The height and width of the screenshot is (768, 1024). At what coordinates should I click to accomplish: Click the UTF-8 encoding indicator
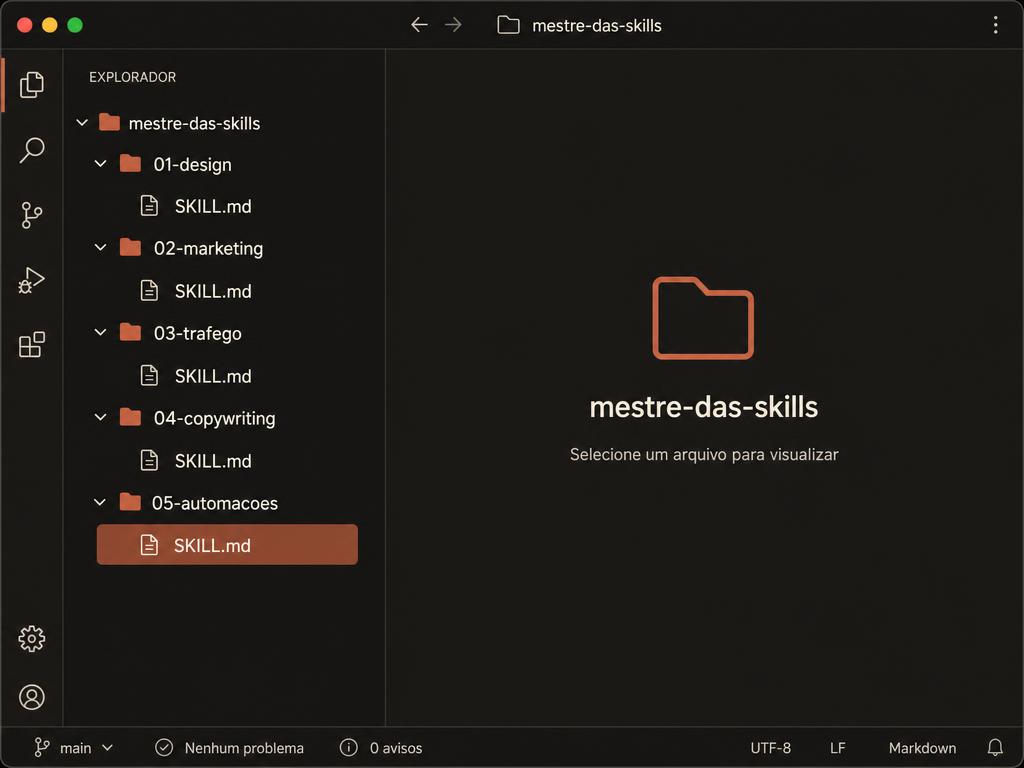tap(770, 748)
